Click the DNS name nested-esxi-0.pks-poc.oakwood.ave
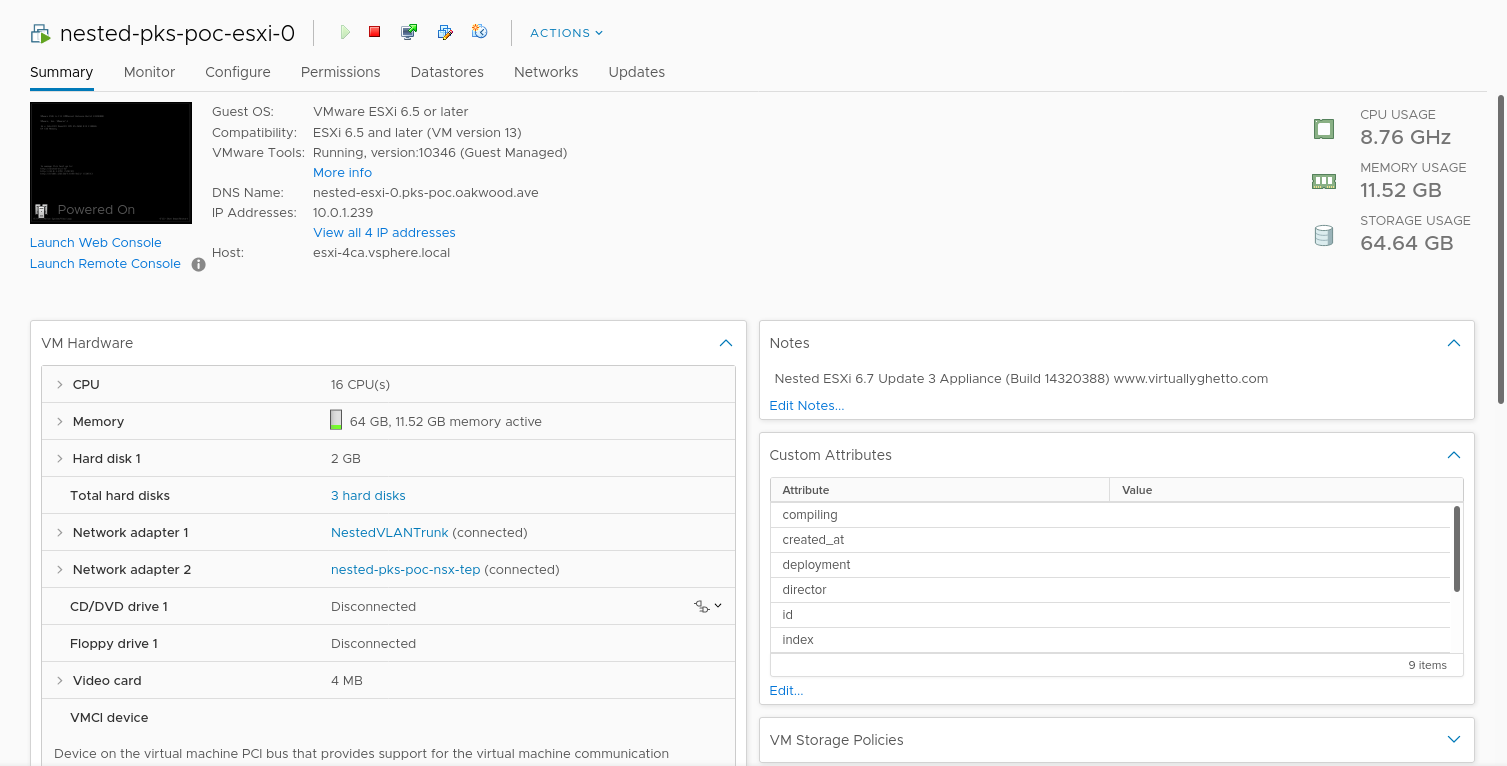Screen dimensions: 1507x766 (426, 193)
